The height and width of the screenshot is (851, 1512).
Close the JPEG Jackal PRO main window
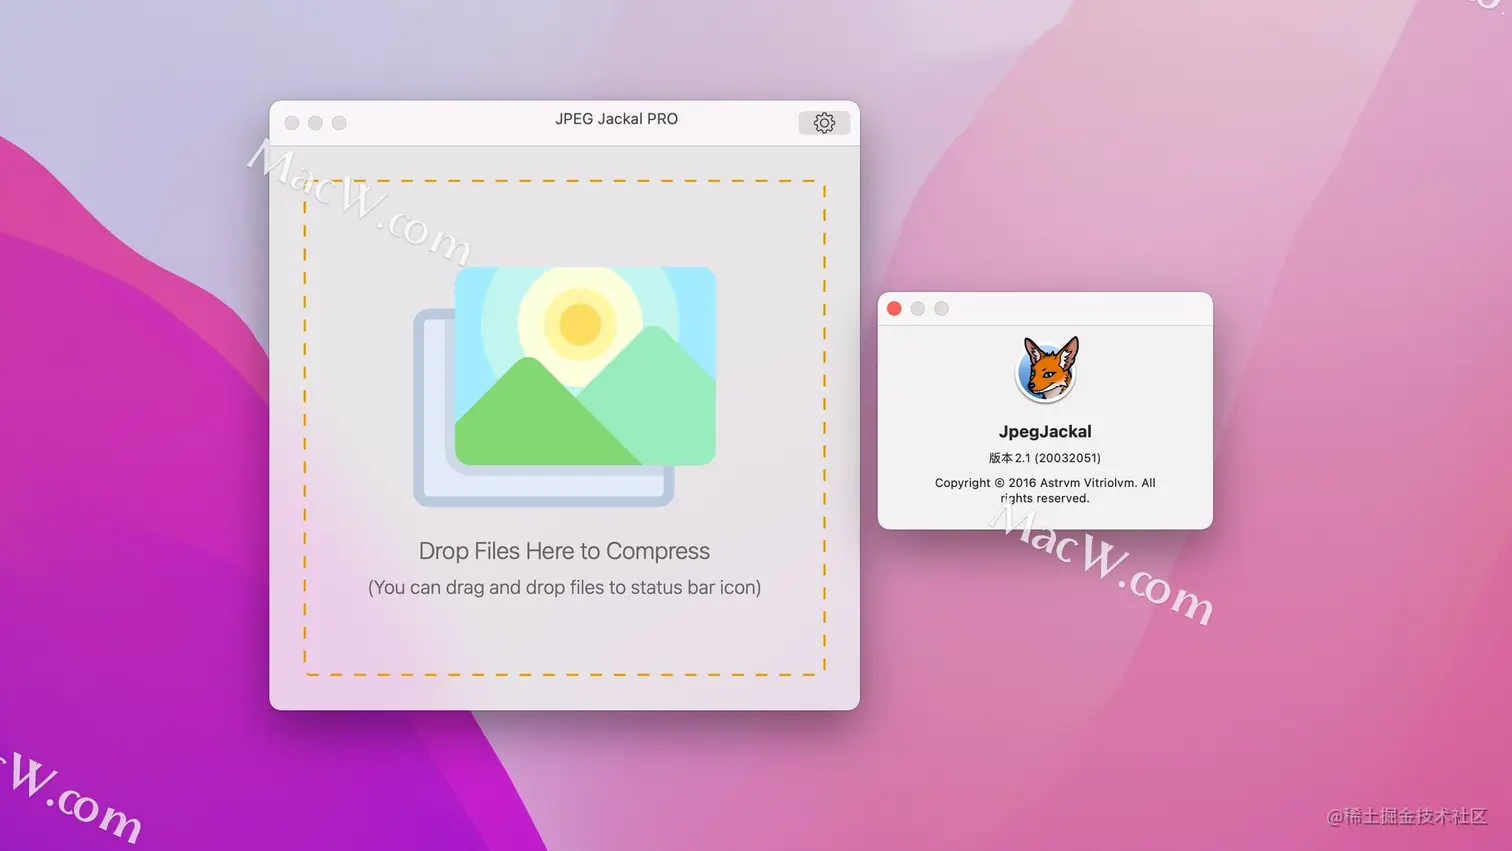click(292, 123)
